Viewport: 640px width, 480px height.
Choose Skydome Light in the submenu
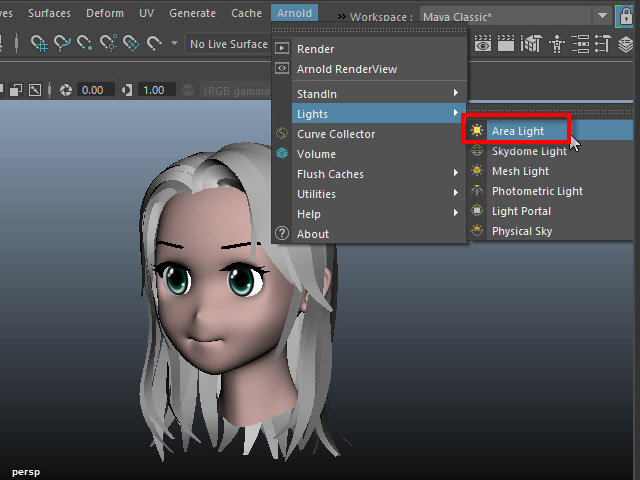pos(528,151)
